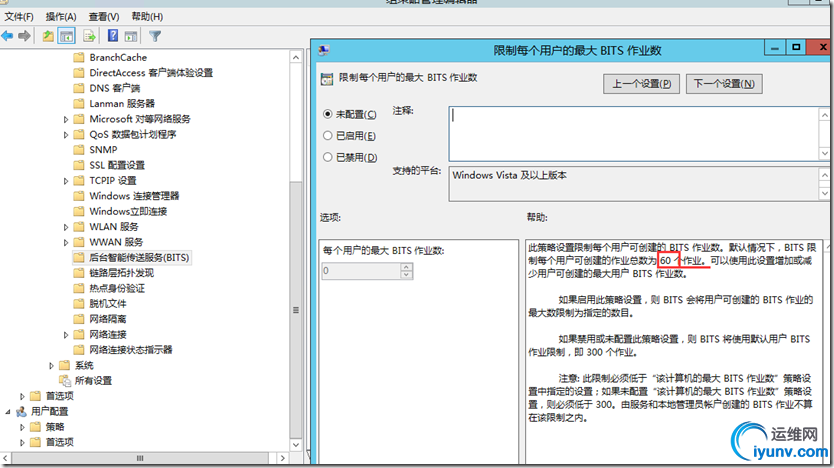Click the tree pane vertical scrollbar thumb
The width and height of the screenshot is (834, 468).
[x=296, y=310]
